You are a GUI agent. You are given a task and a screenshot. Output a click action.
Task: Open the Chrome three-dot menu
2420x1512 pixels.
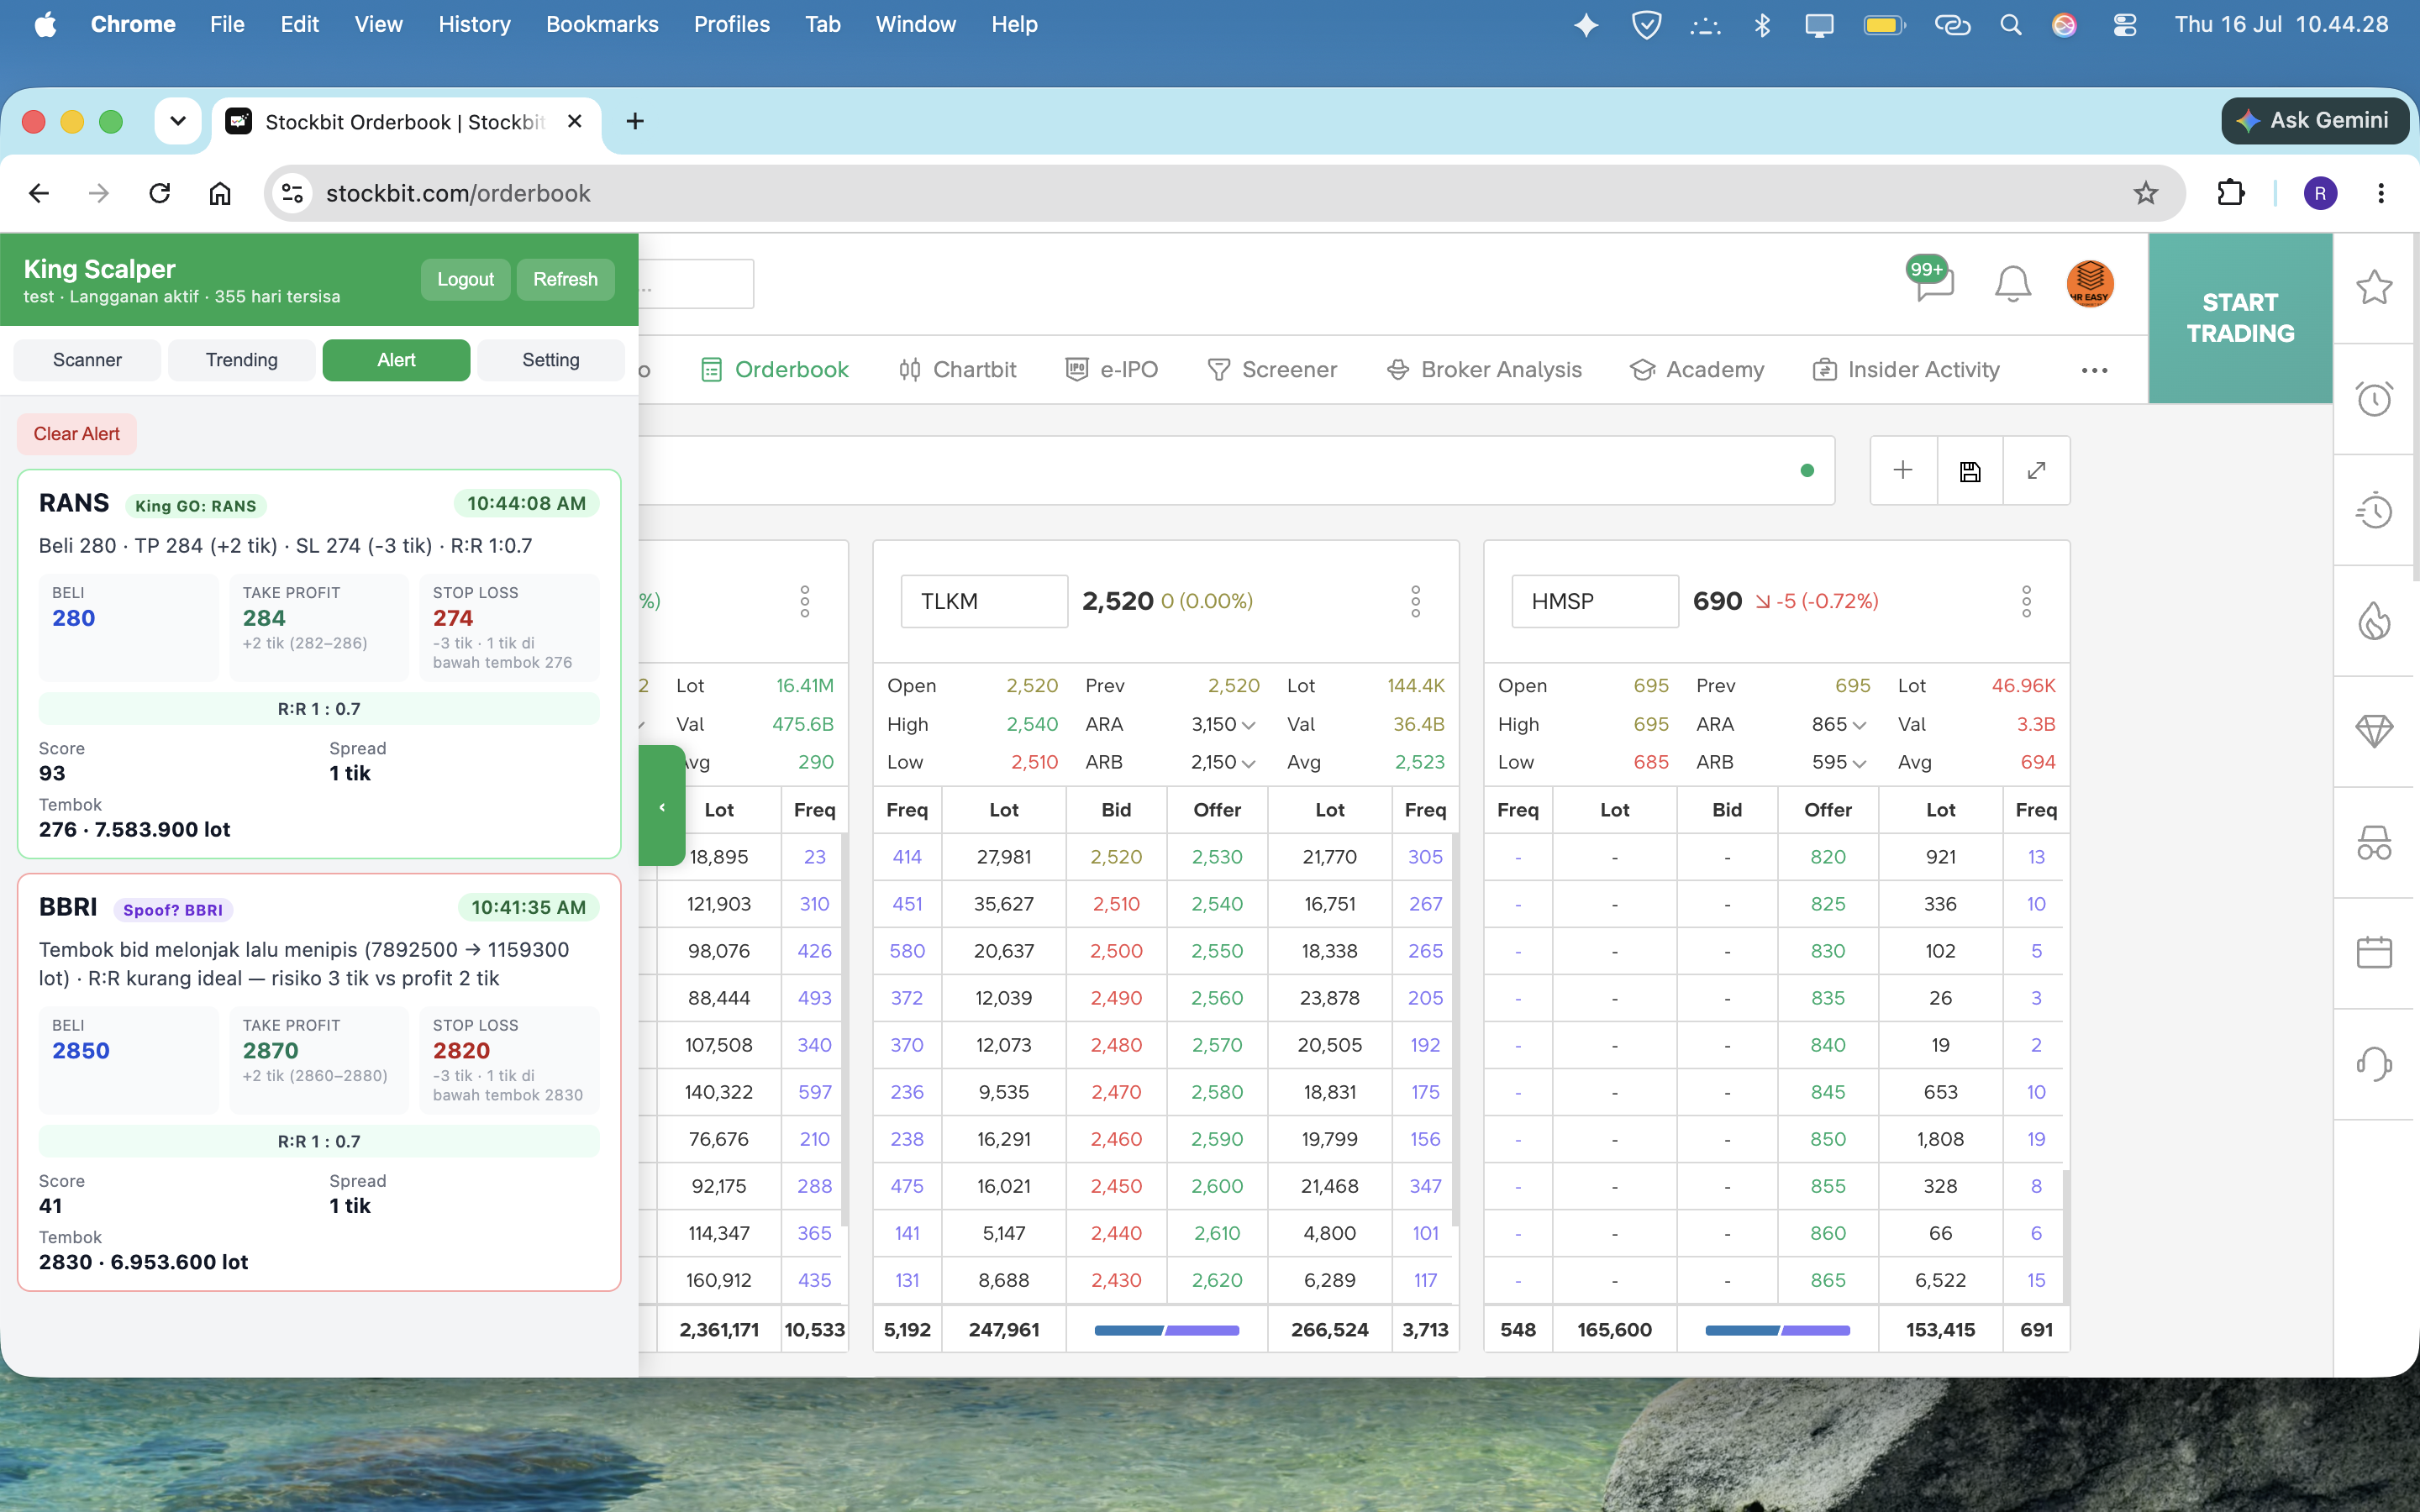(x=2380, y=193)
